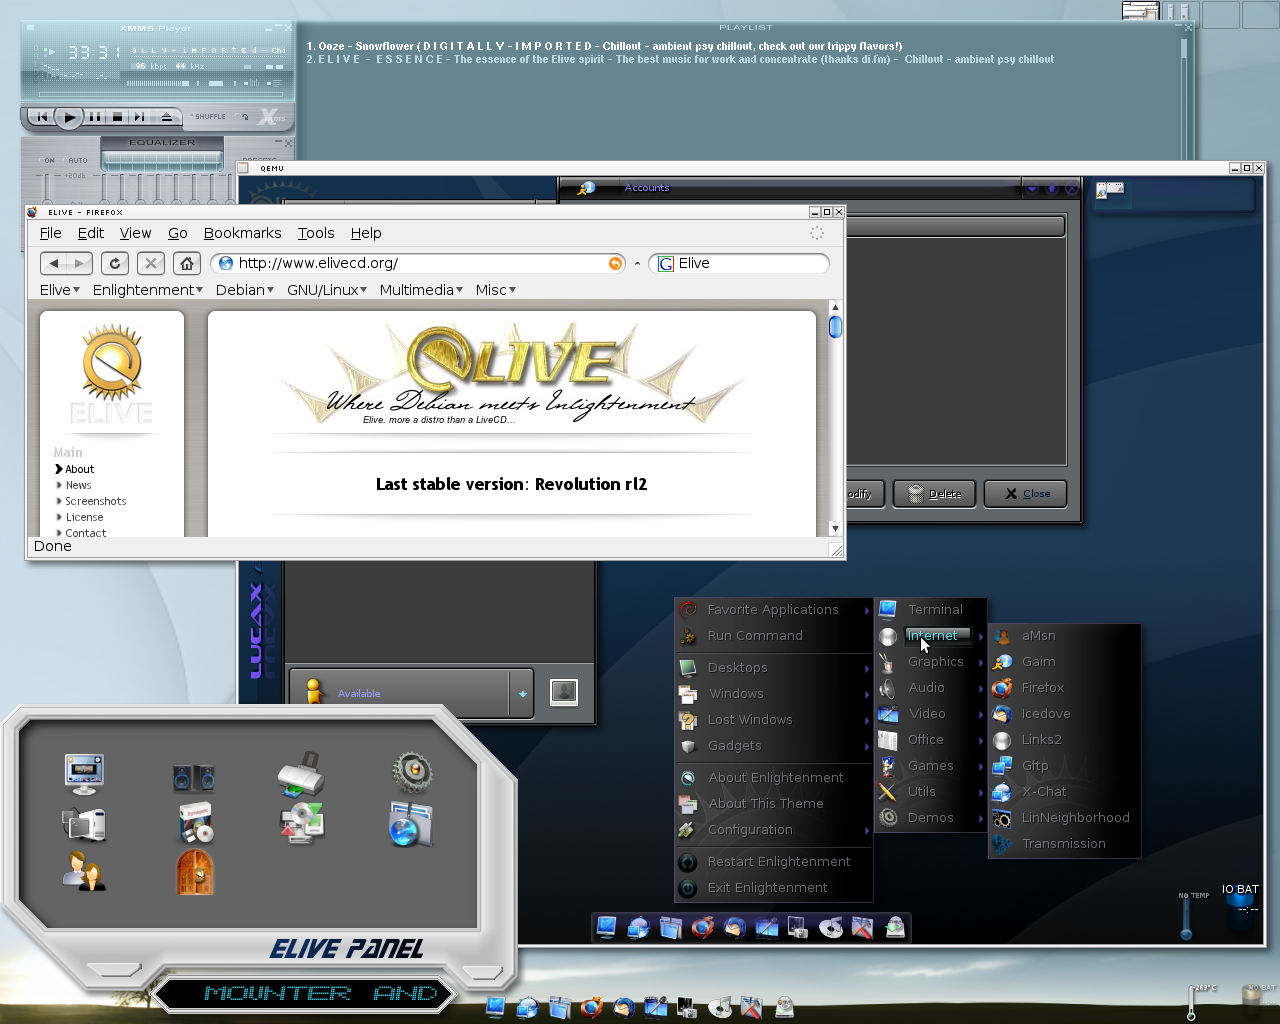Open monitor display settings in Elive Panel
The image size is (1280, 1024).
point(83,773)
